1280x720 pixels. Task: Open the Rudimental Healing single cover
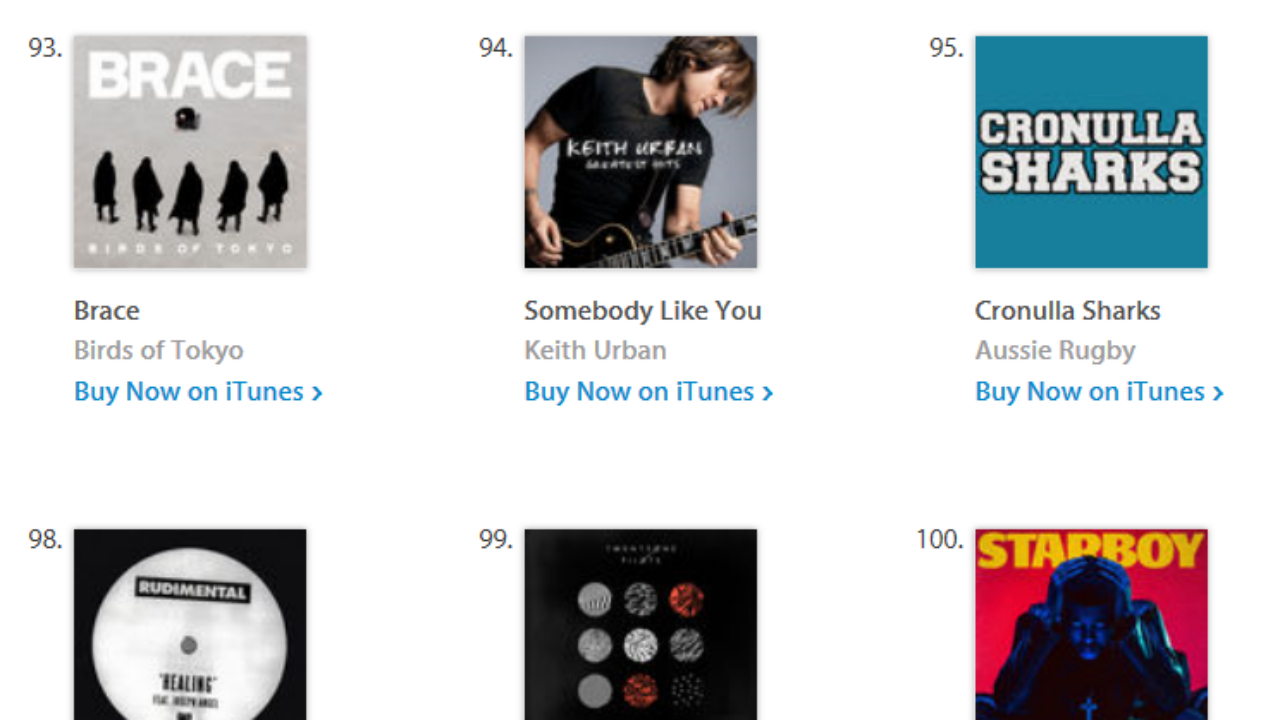coord(190,625)
